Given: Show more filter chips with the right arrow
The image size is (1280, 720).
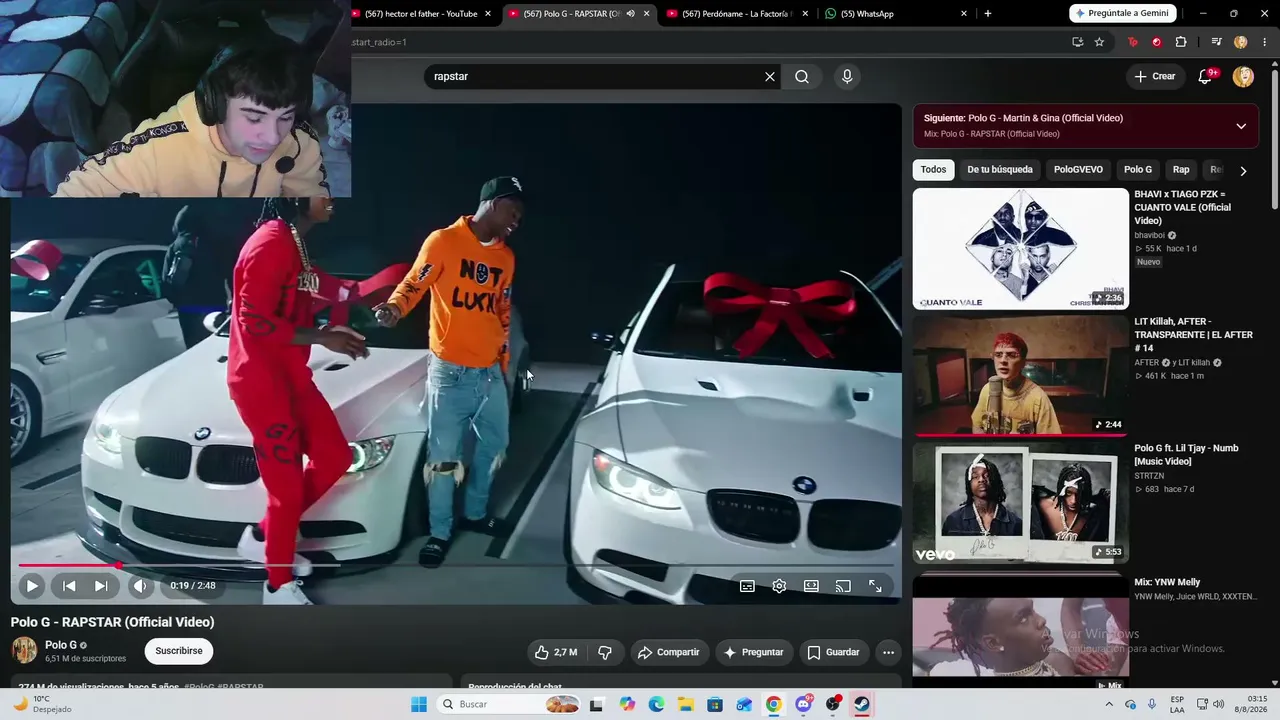Looking at the screenshot, I should [x=1243, y=171].
